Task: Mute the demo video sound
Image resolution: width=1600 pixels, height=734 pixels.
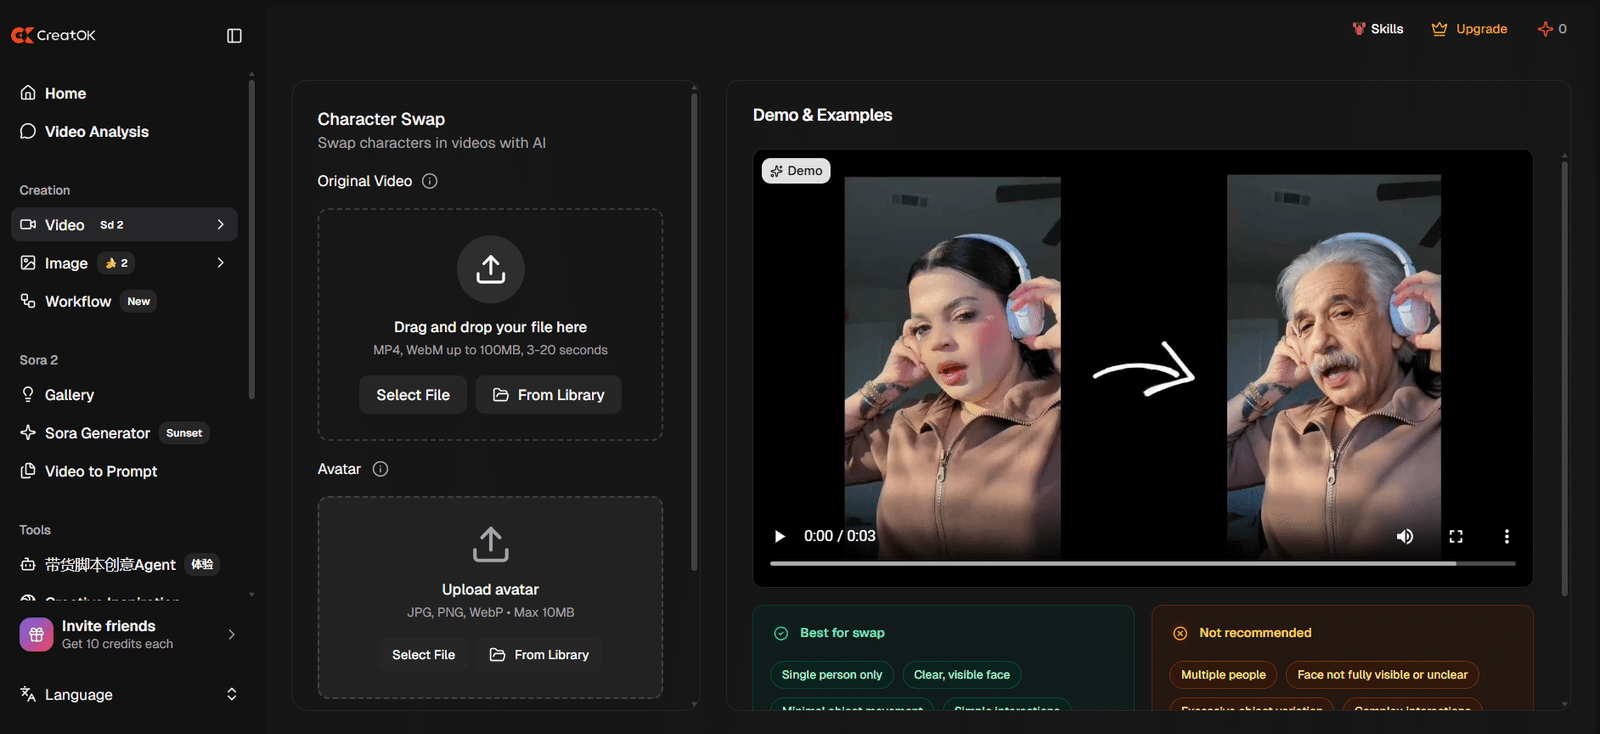Action: click(1405, 537)
